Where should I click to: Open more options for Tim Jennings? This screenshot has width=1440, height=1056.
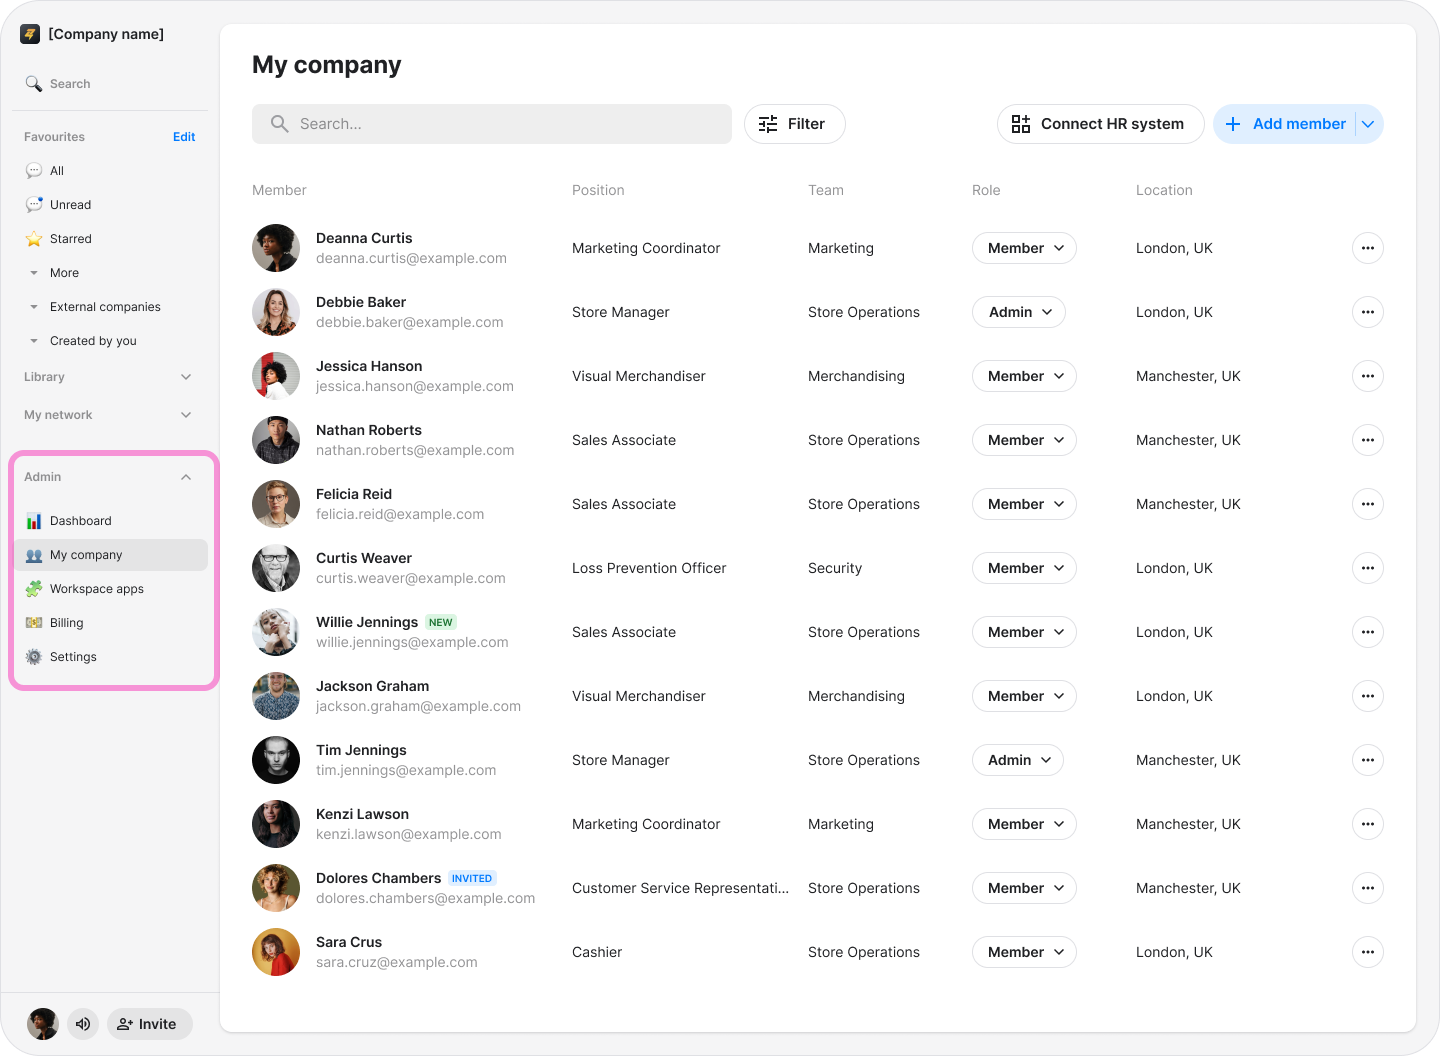tap(1368, 760)
